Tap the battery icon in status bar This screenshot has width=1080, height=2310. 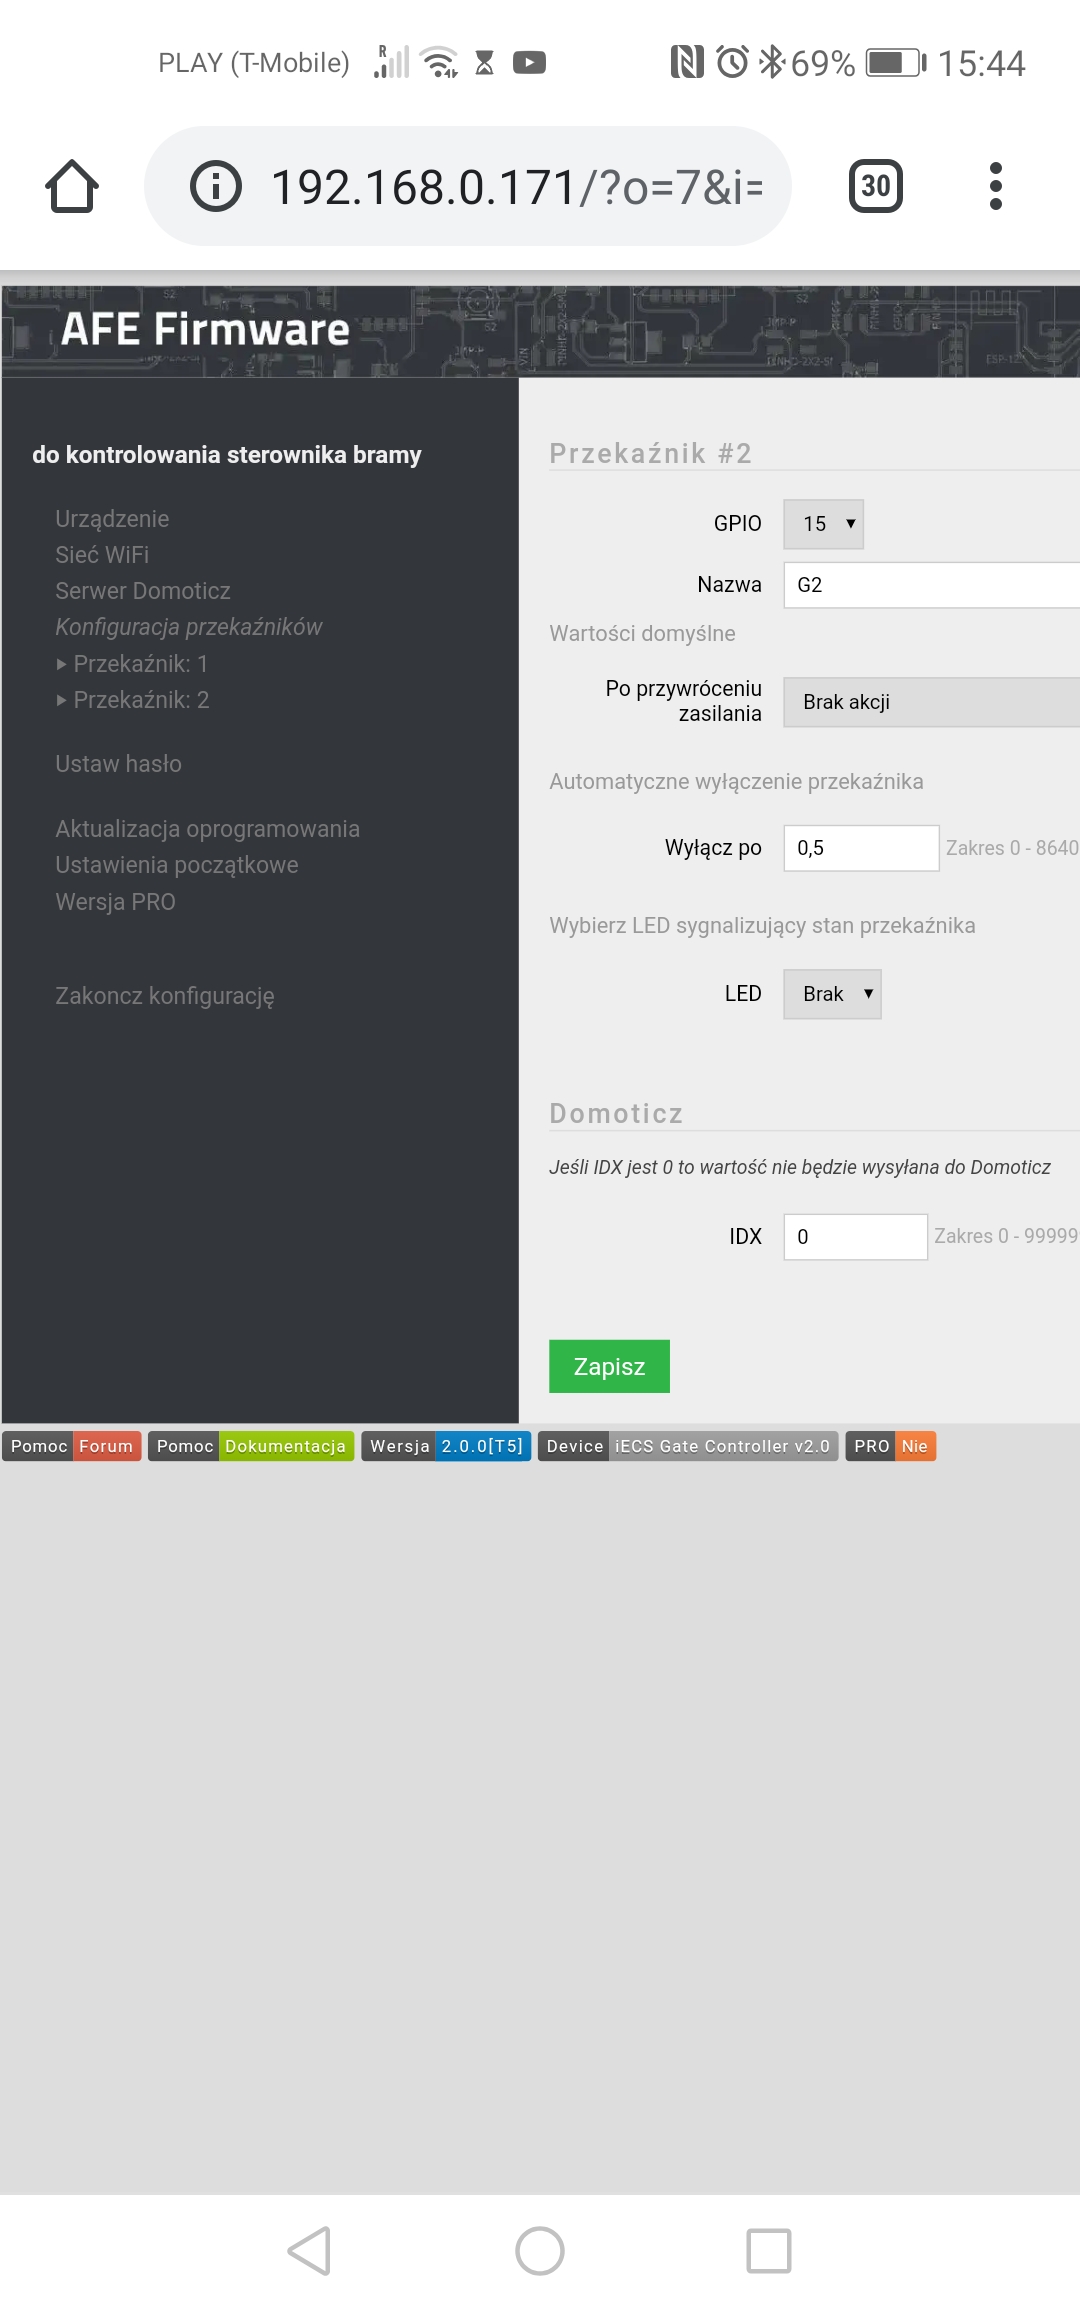point(896,63)
